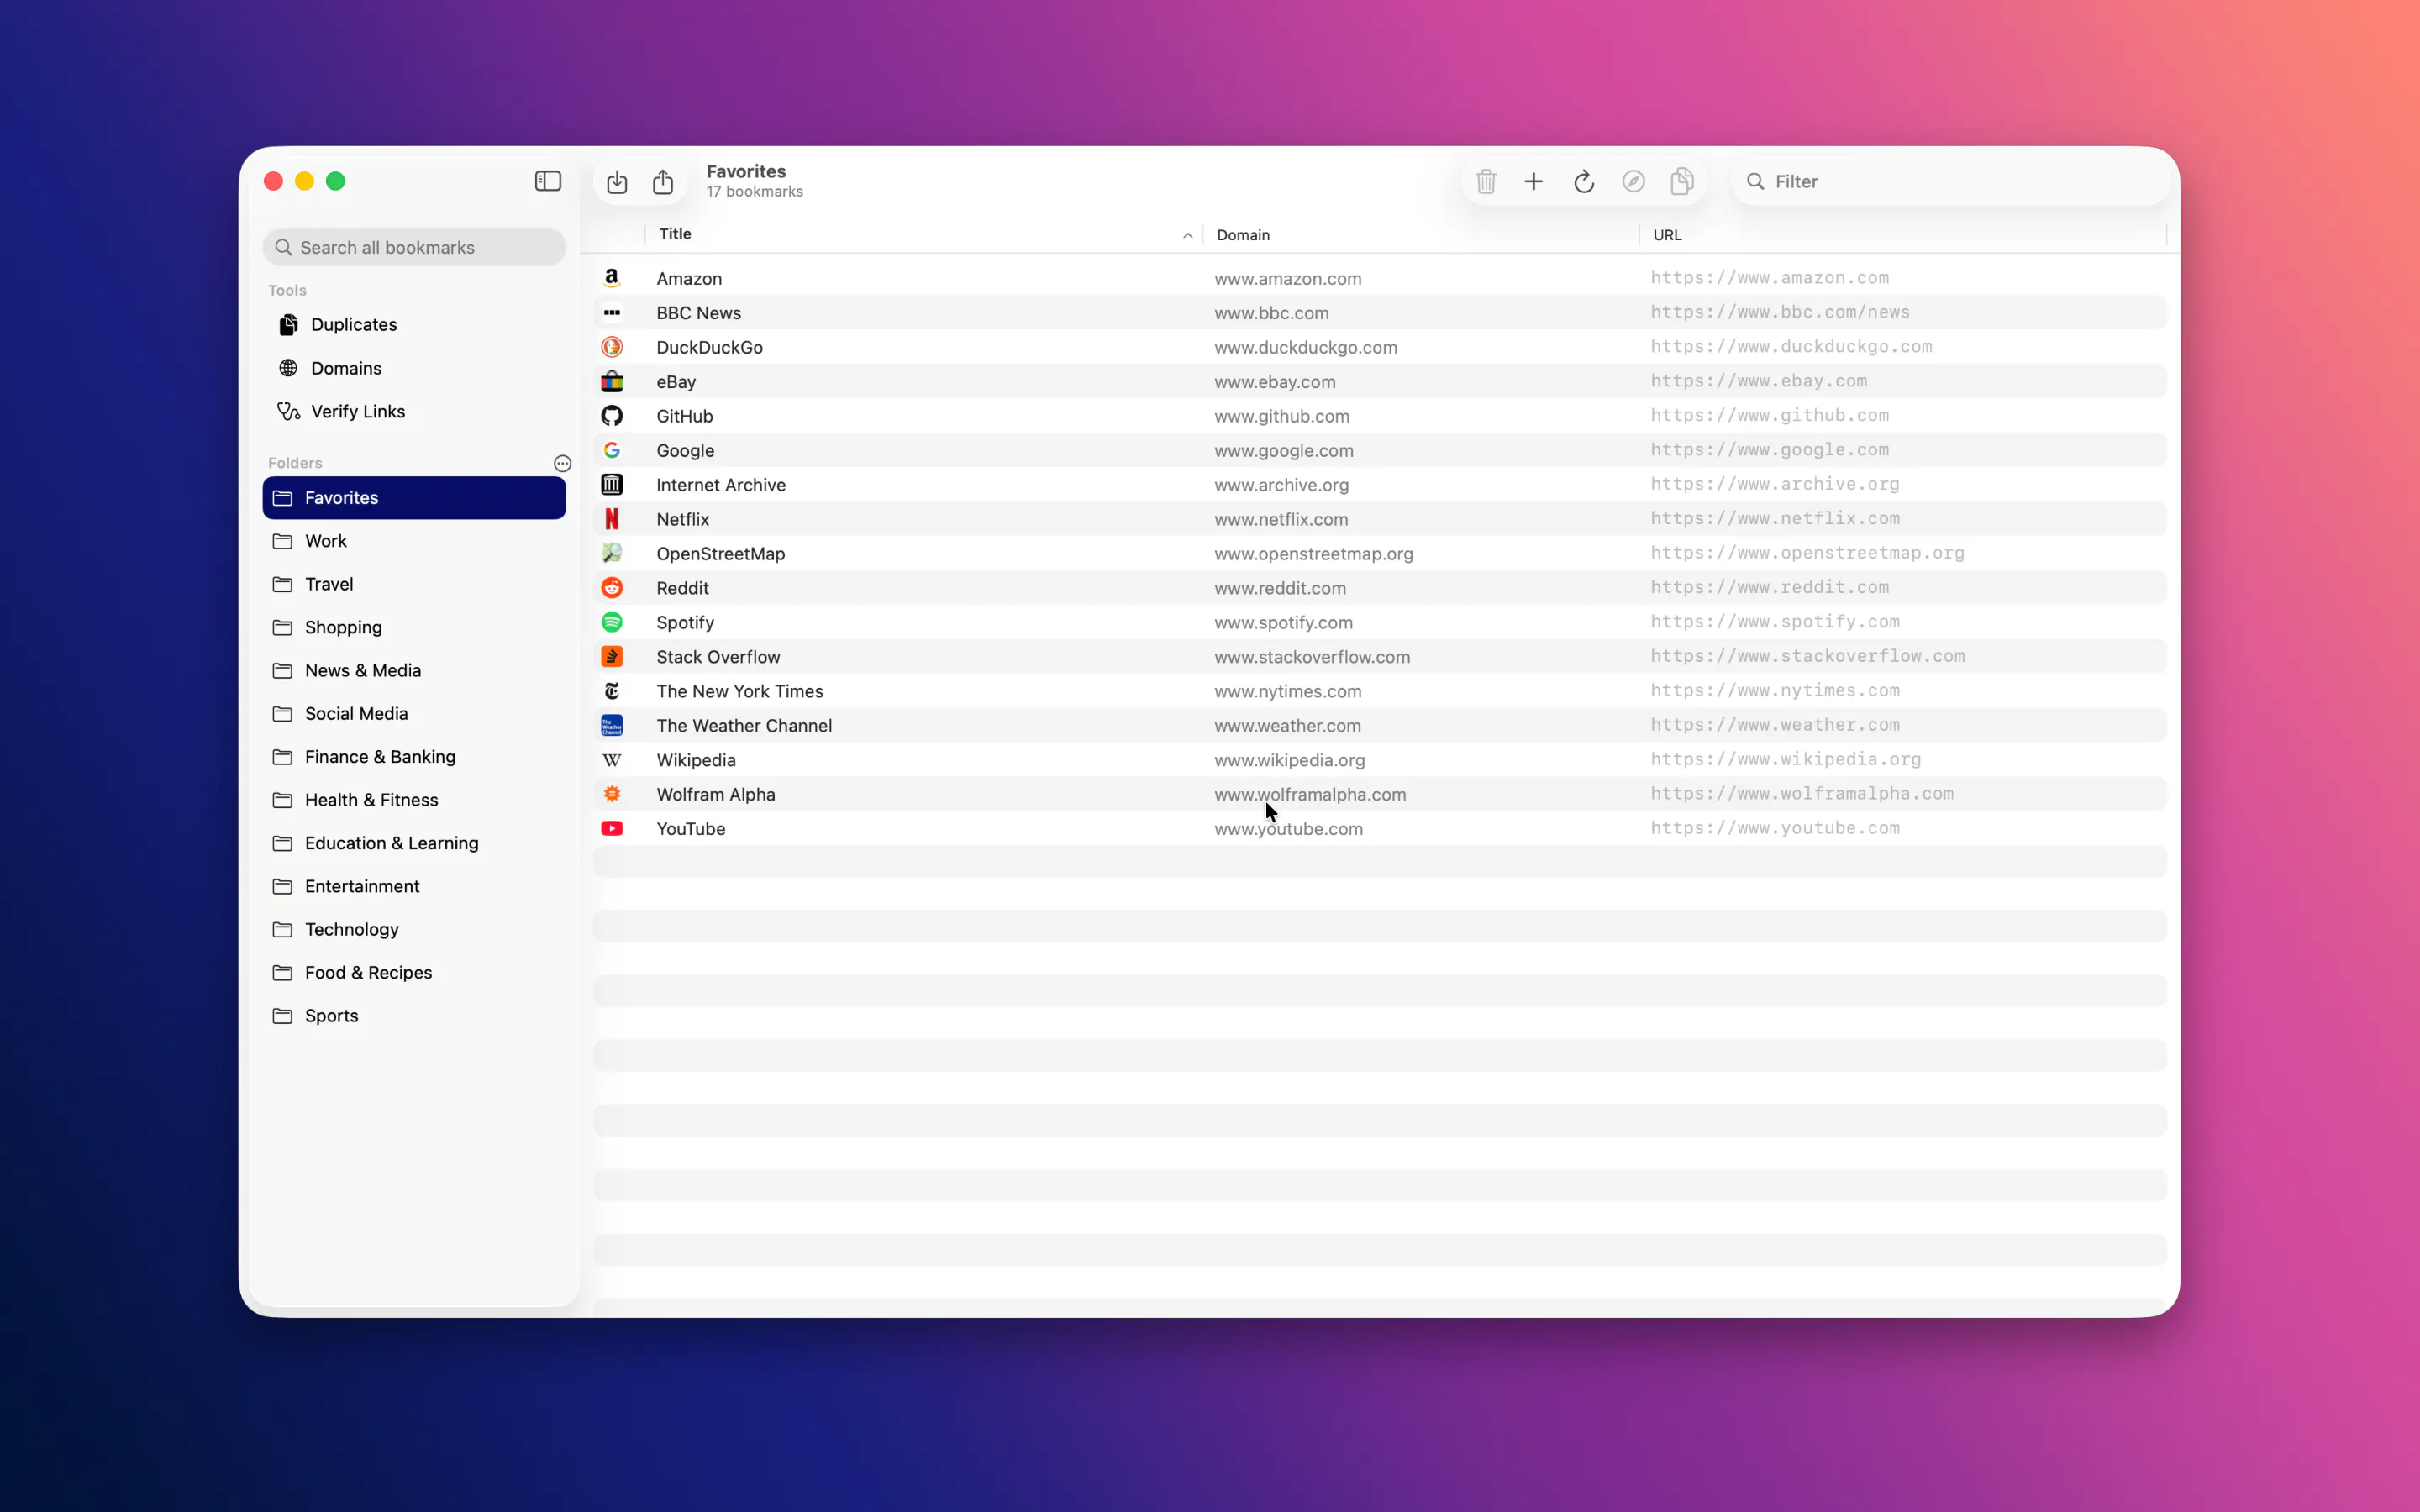Click the Weather Channel favicon
2420x1512 pixels.
612,725
